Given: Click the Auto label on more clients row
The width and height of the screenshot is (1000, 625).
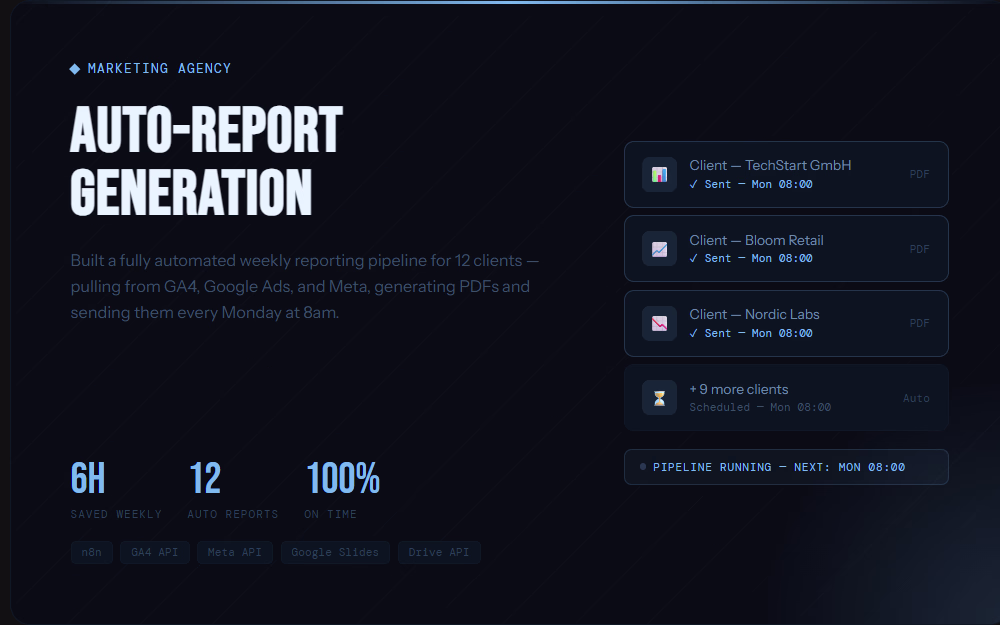Looking at the screenshot, I should click(916, 398).
